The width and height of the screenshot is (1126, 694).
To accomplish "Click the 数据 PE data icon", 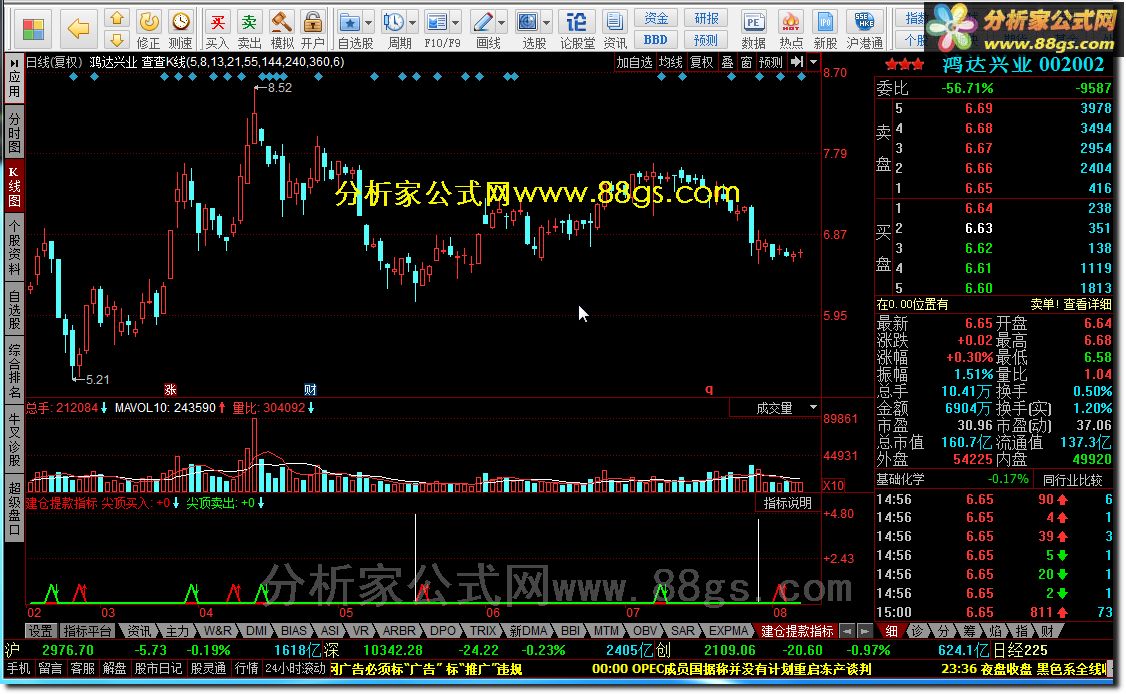I will 753,22.
